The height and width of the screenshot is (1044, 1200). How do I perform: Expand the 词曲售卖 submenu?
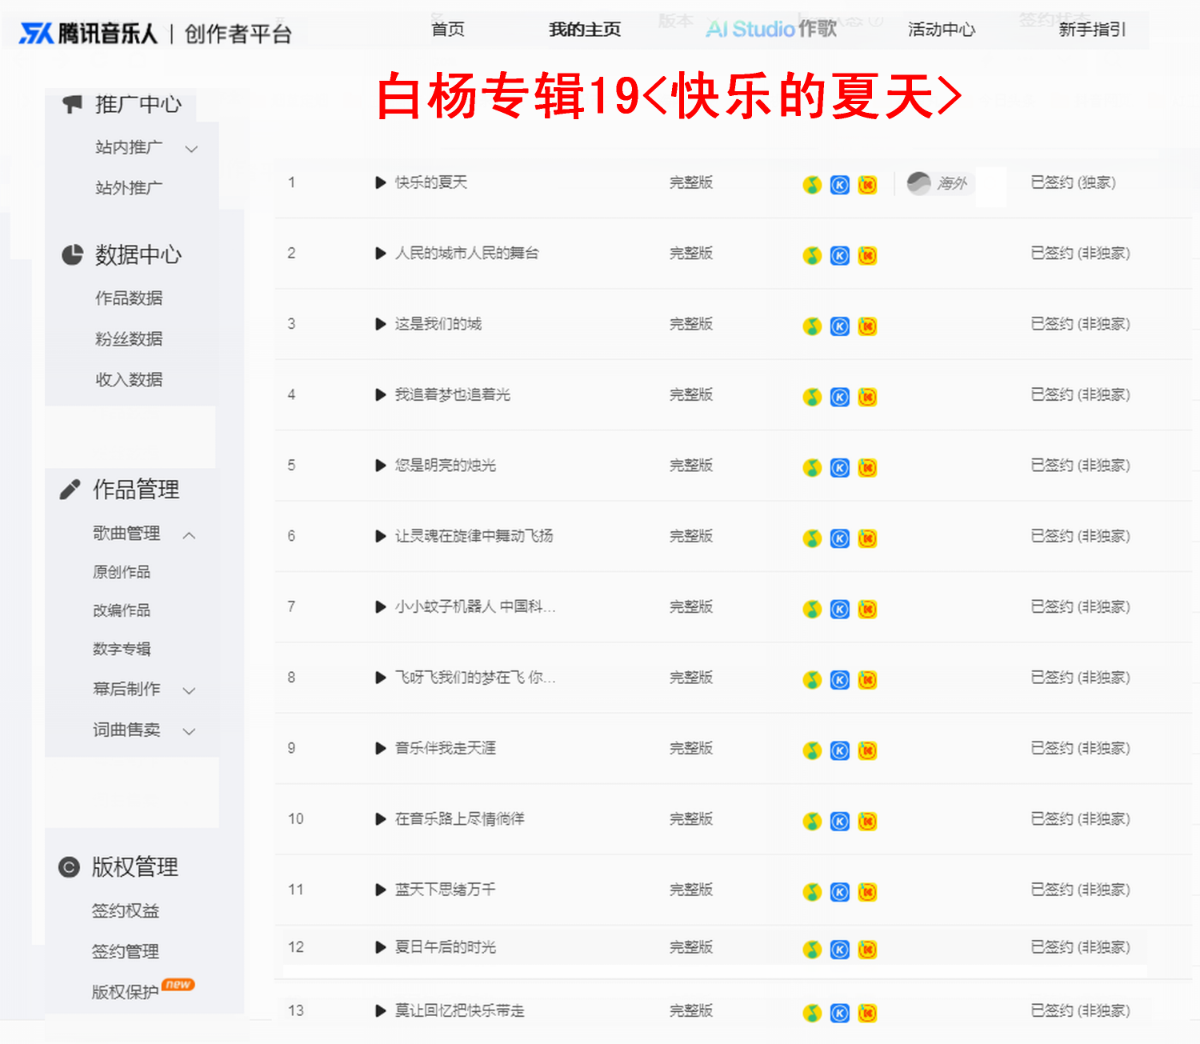189,731
